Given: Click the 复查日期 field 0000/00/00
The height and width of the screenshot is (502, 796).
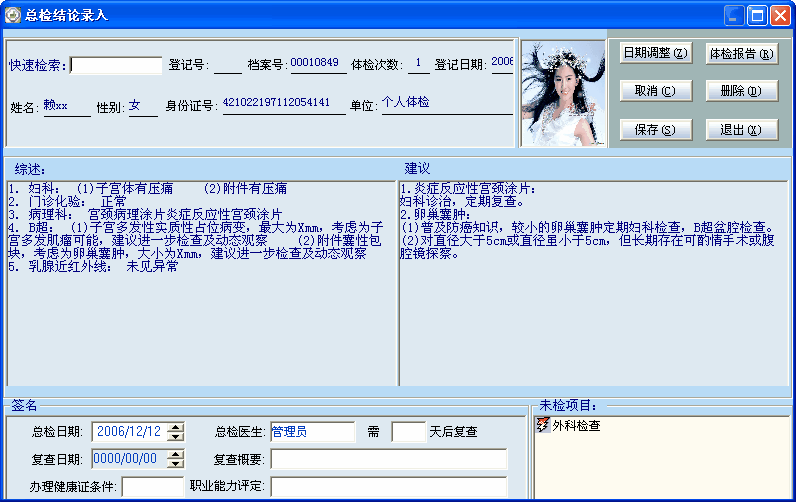Looking at the screenshot, I should click(130, 459).
